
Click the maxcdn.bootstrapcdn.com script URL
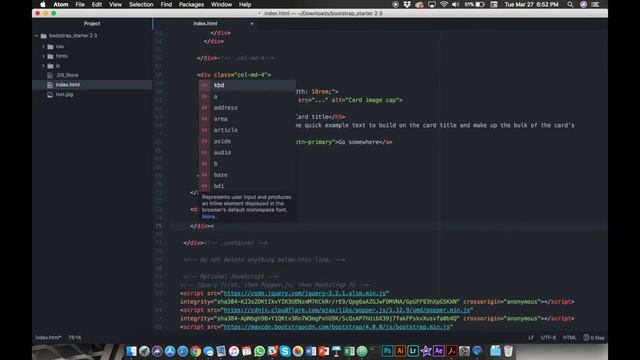tap(337, 327)
